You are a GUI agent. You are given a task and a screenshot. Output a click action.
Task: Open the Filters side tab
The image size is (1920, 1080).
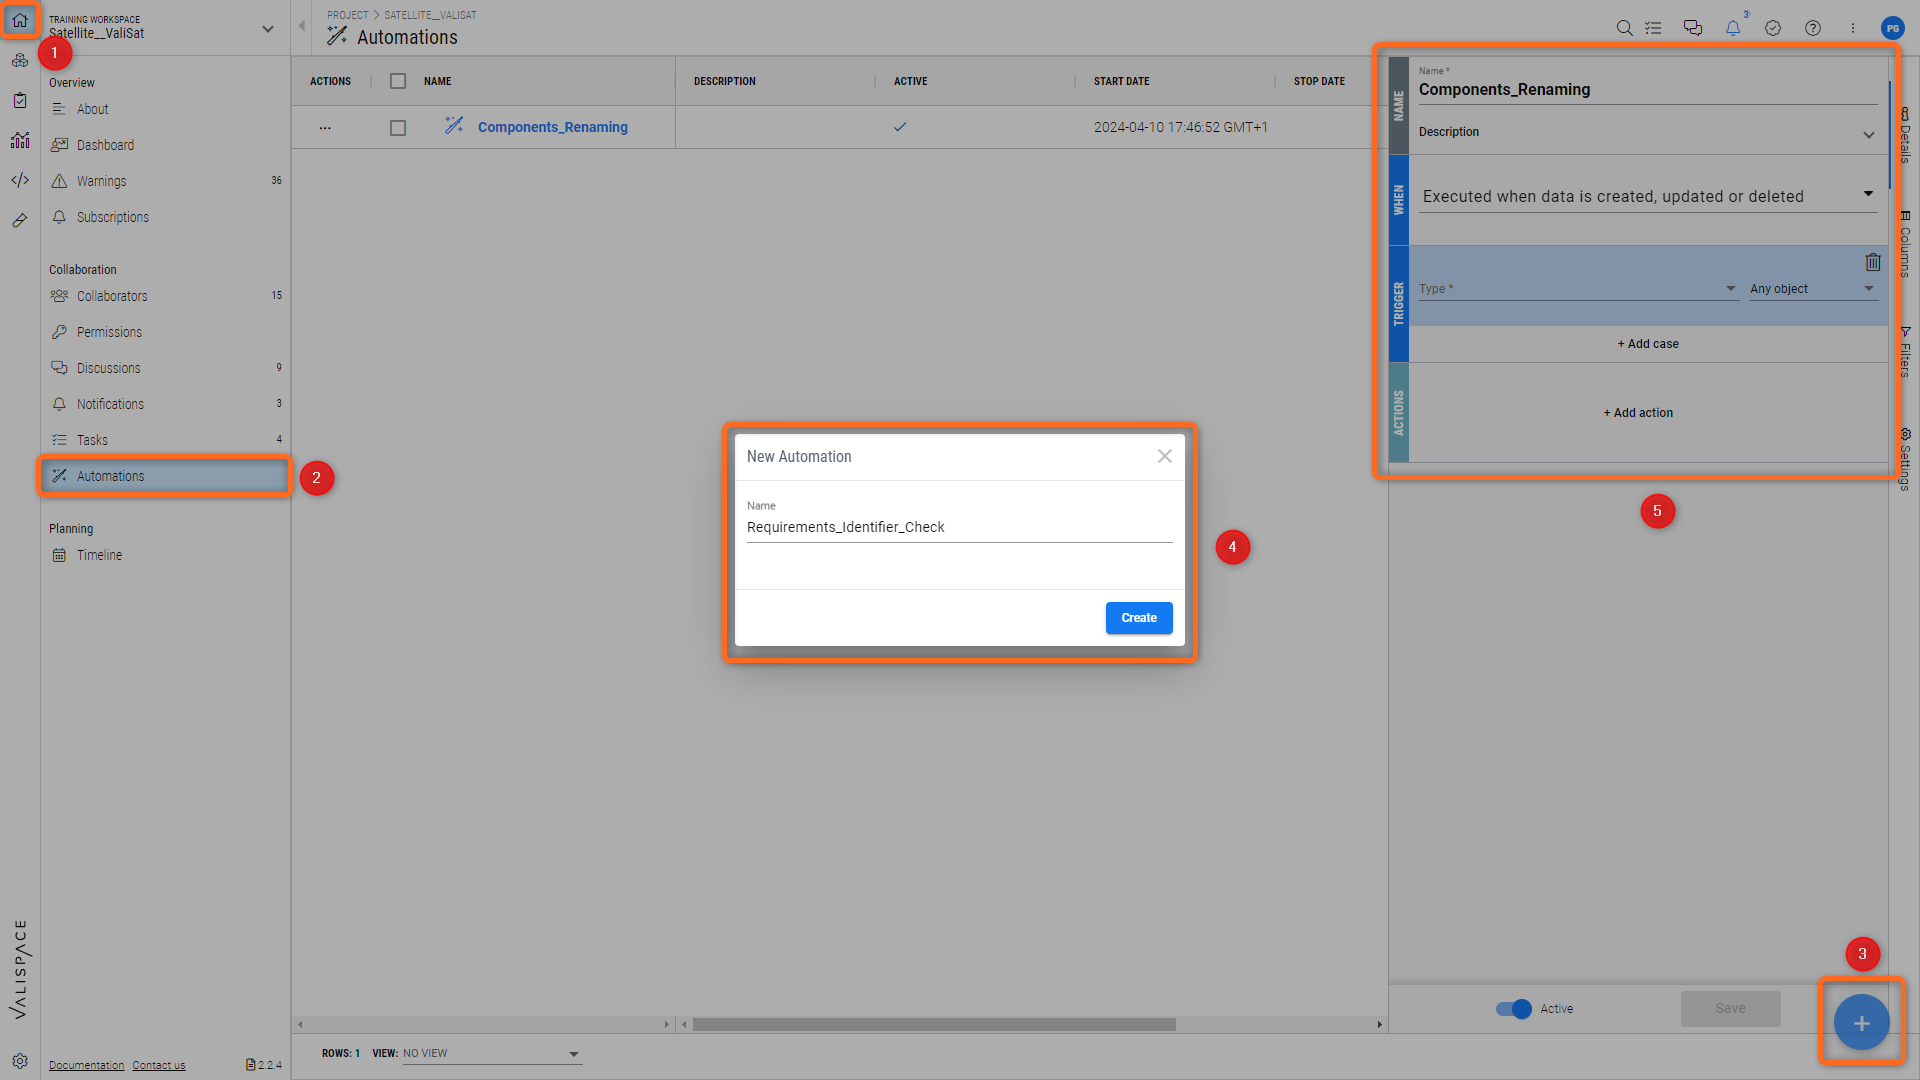[1905, 351]
